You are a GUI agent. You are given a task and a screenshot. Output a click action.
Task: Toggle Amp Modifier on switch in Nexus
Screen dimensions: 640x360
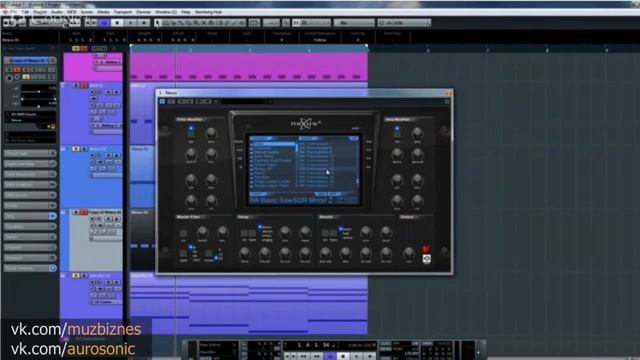point(397,131)
